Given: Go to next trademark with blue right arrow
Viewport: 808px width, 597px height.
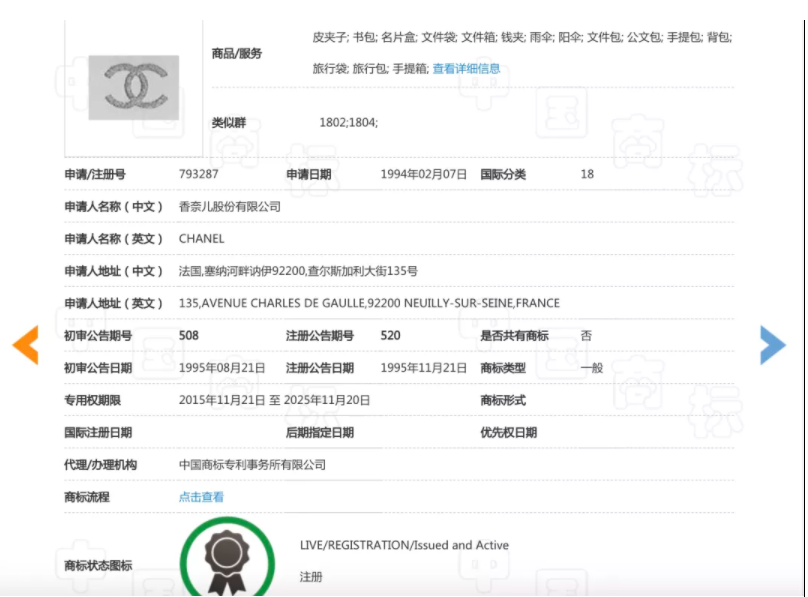Looking at the screenshot, I should coord(773,345).
